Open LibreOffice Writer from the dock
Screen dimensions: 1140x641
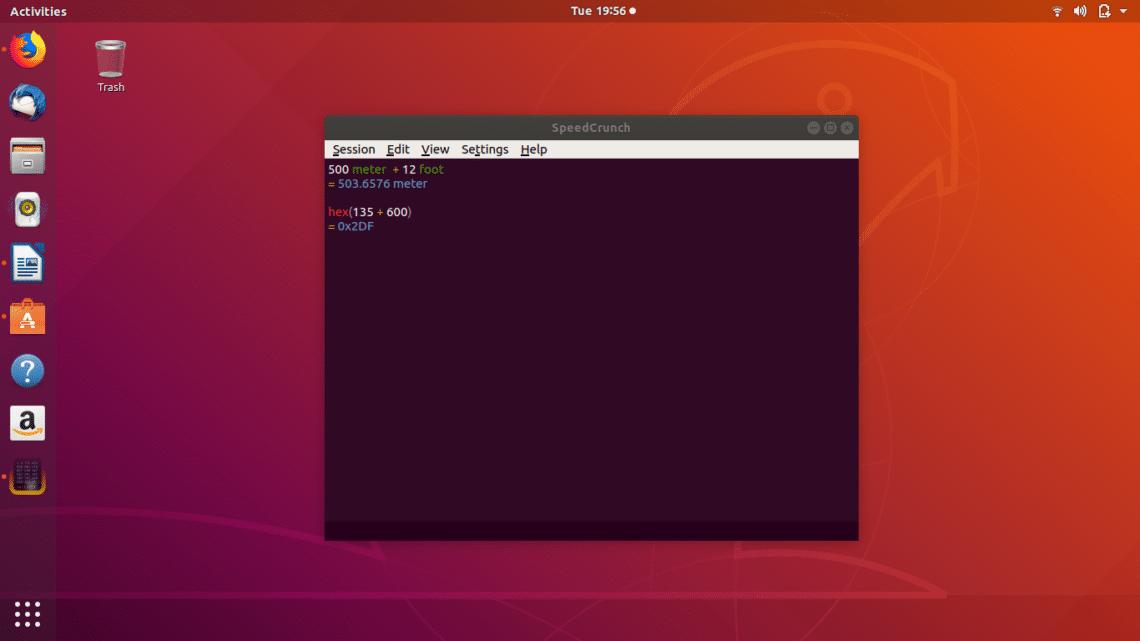pos(27,263)
